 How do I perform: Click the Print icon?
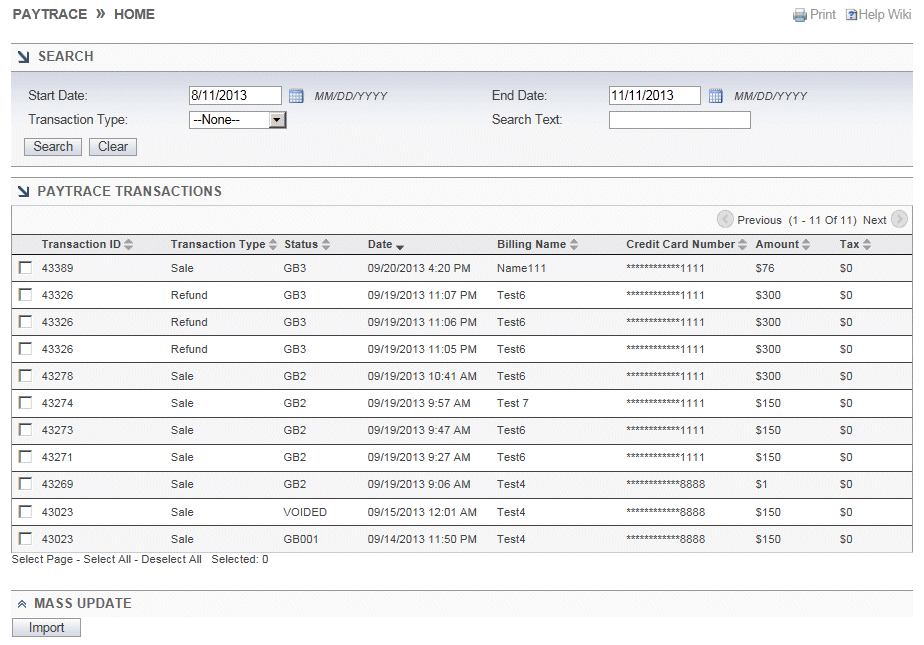click(x=800, y=15)
